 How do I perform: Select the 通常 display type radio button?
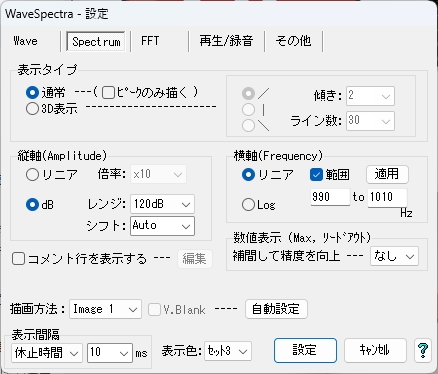point(32,93)
